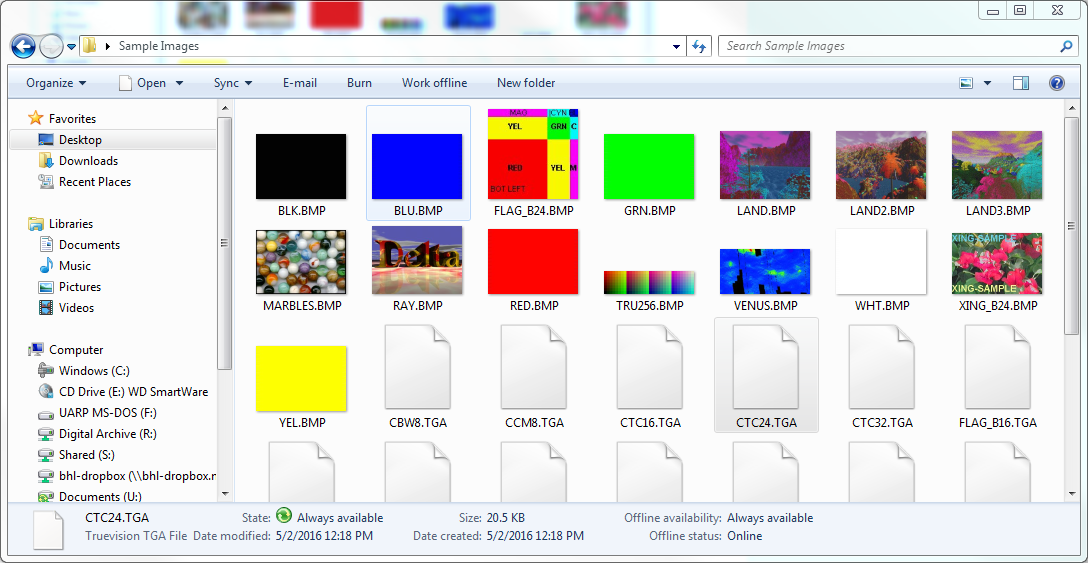Open the recent pages dropdown arrow

(71, 47)
